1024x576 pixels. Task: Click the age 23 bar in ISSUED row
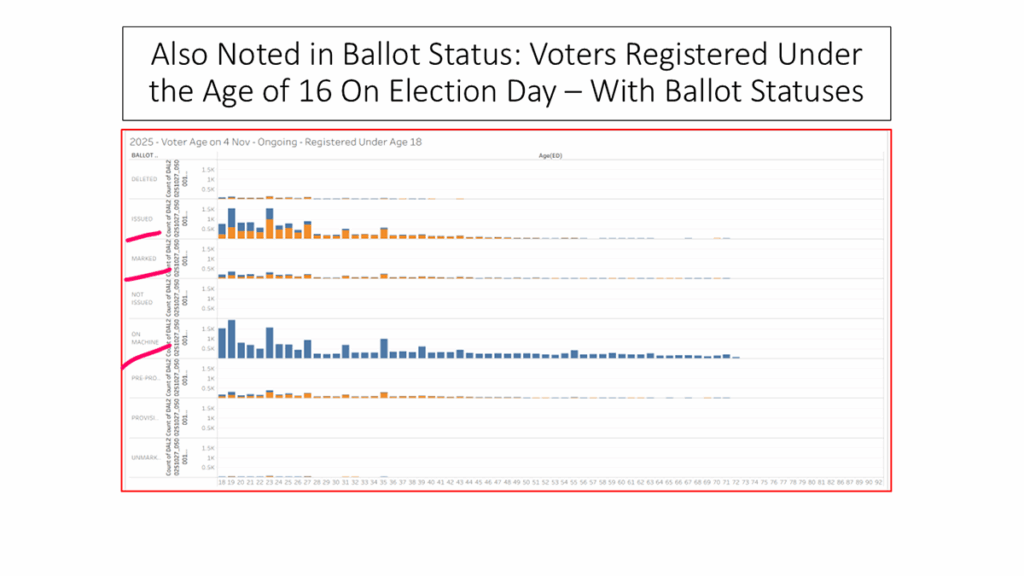270,222
